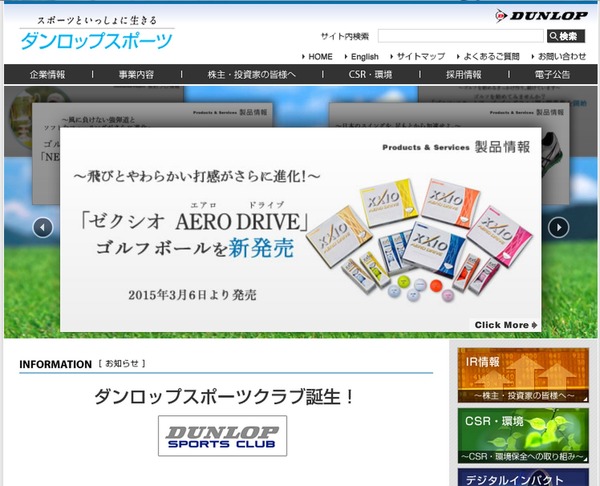Click the XXIO golf ball boxes image

click(420, 240)
